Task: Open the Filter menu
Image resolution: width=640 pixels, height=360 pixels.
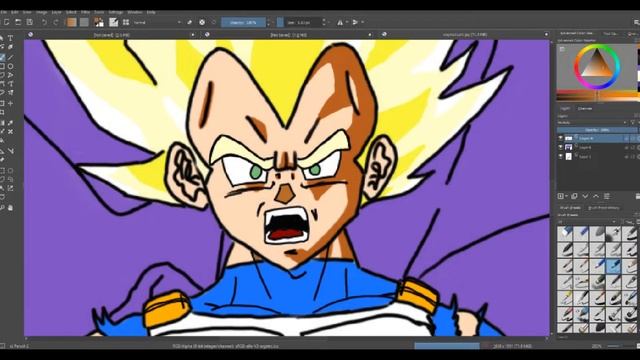Action: 85,12
